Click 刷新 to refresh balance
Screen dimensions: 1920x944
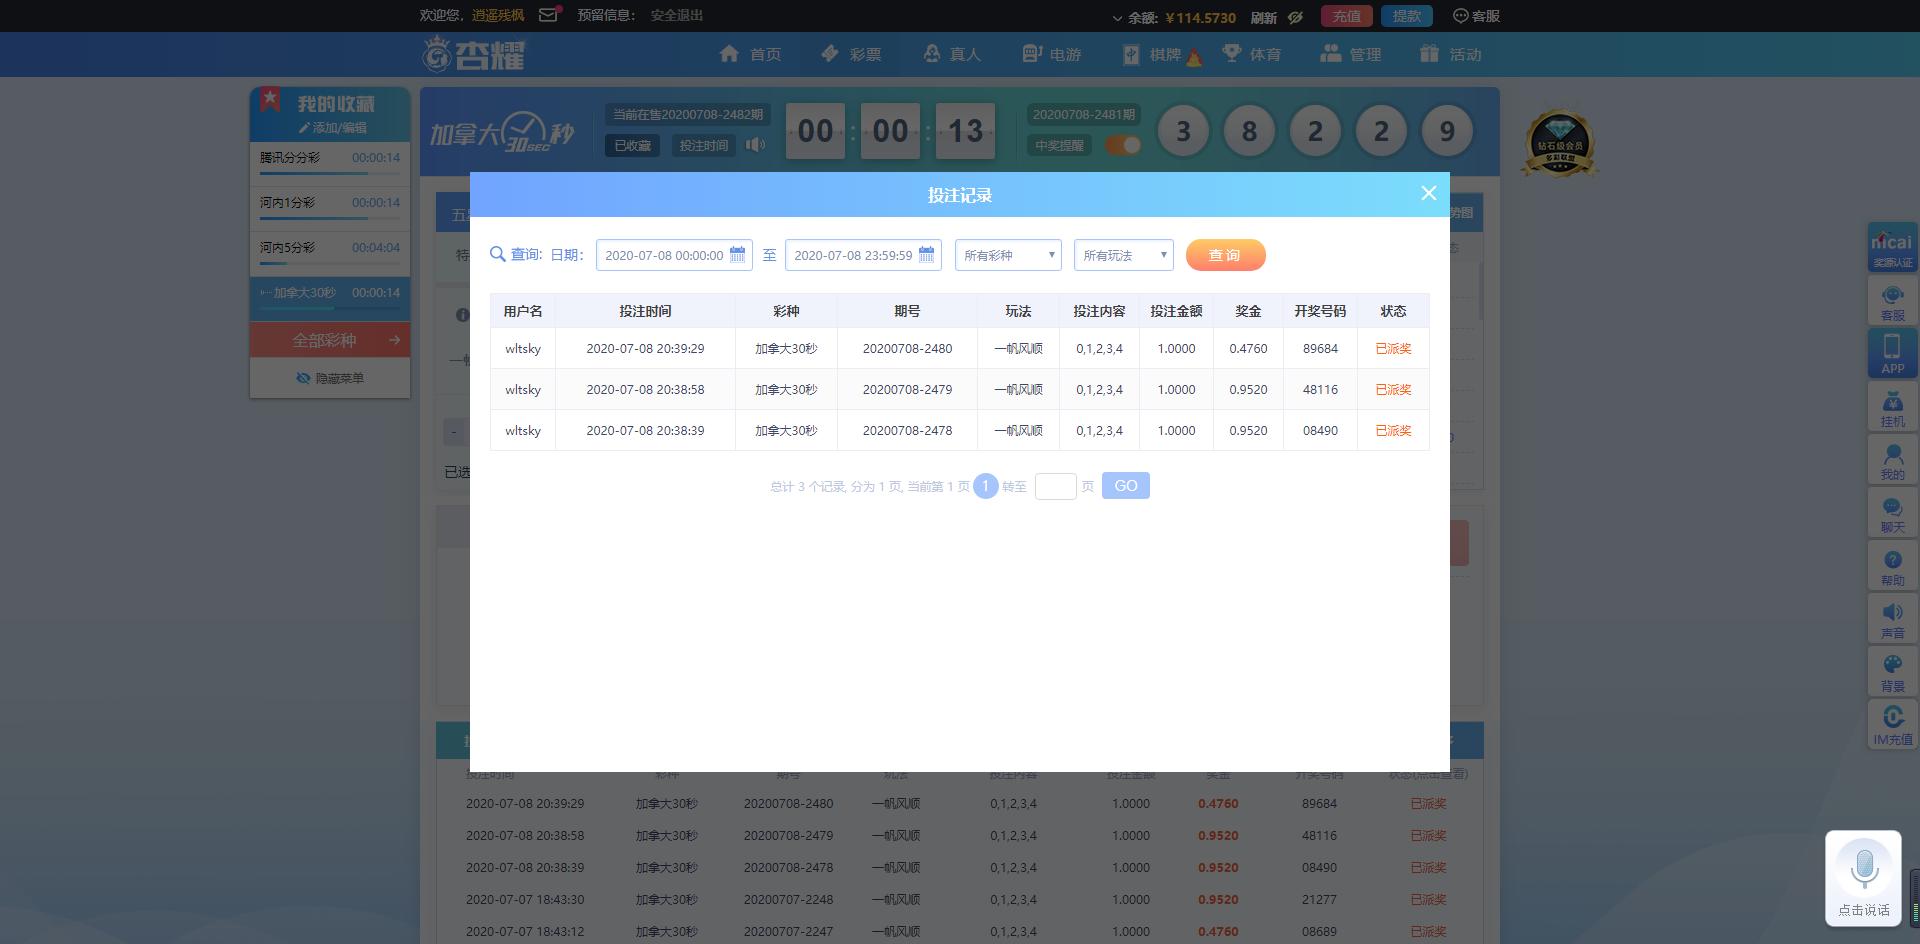(1264, 17)
